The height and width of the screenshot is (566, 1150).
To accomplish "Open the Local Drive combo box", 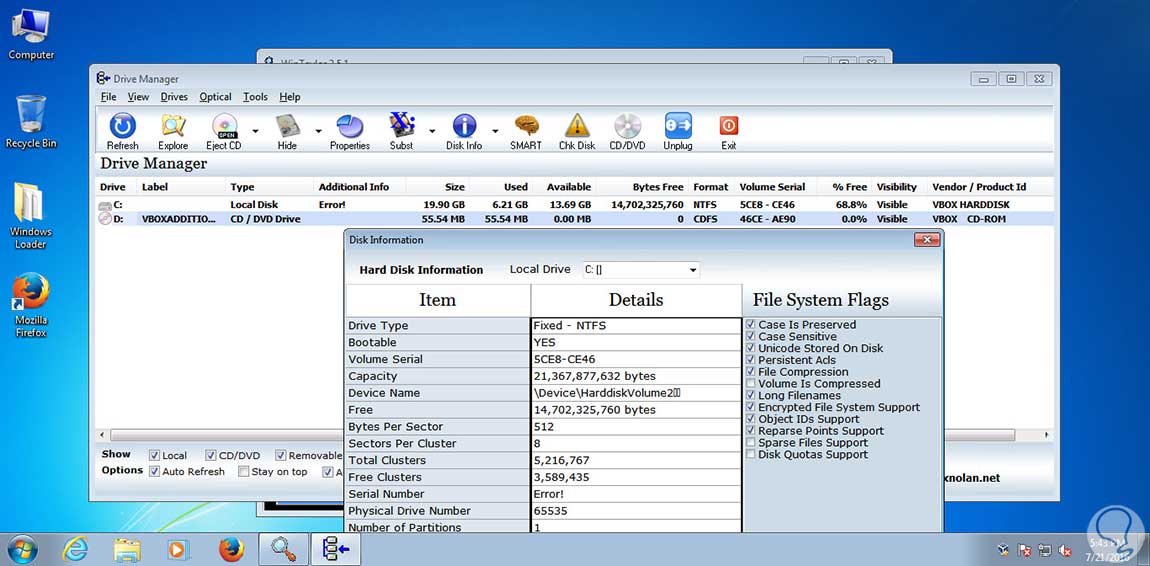I will [641, 270].
